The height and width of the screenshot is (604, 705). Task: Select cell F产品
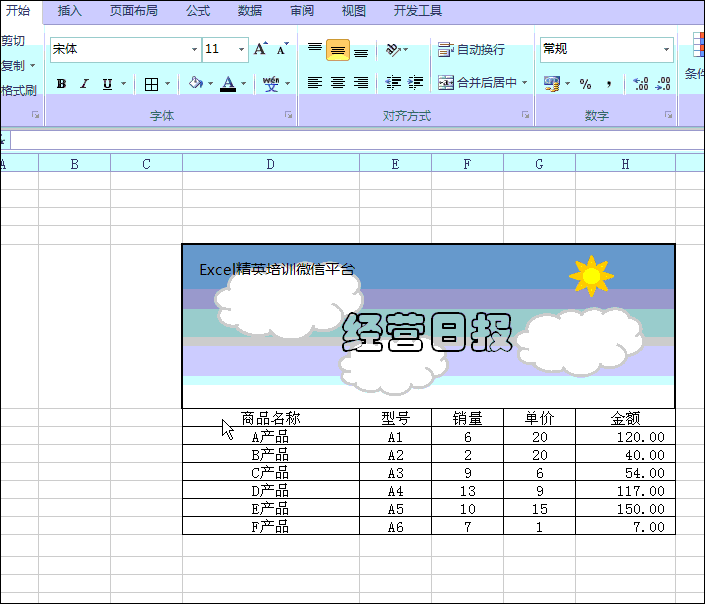(x=271, y=526)
